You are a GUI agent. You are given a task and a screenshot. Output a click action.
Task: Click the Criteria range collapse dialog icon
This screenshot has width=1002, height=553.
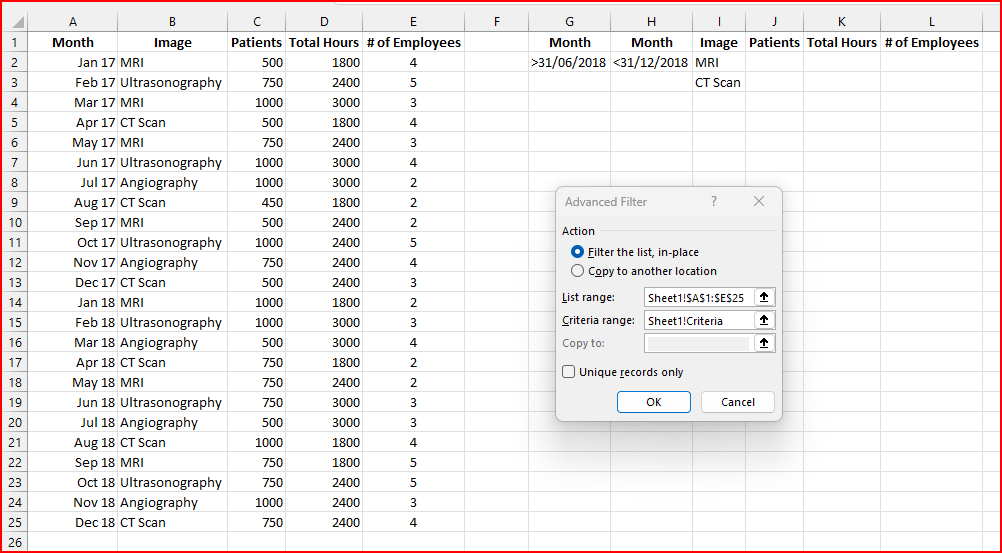[764, 320]
